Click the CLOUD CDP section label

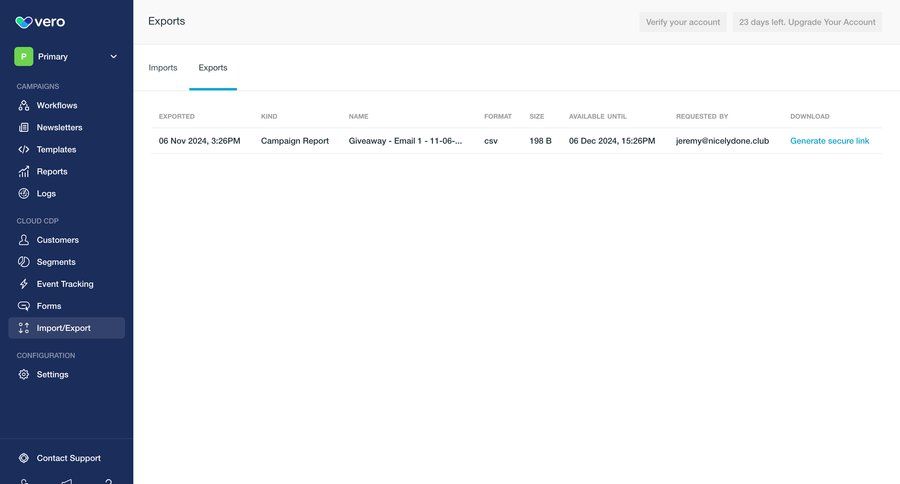[x=37, y=221]
